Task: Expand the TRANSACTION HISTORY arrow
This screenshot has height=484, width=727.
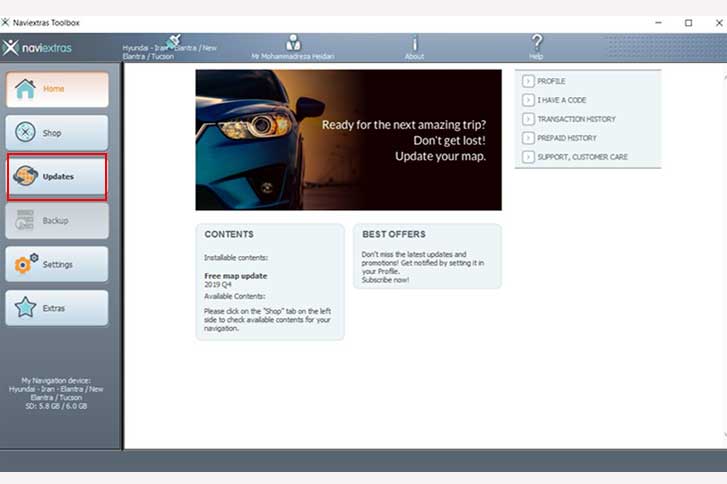Action: (x=528, y=119)
